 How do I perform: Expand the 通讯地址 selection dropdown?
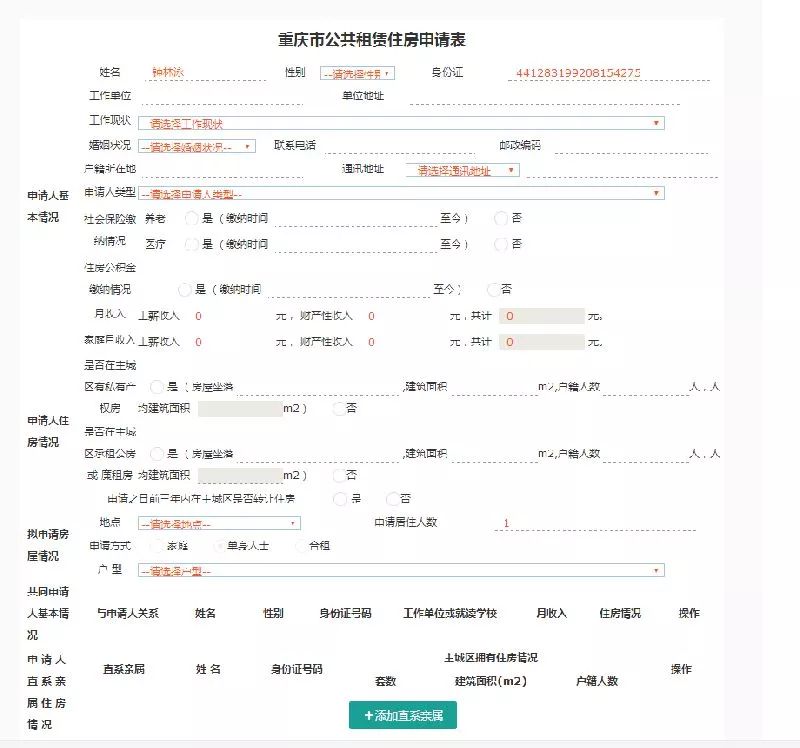coord(463,170)
